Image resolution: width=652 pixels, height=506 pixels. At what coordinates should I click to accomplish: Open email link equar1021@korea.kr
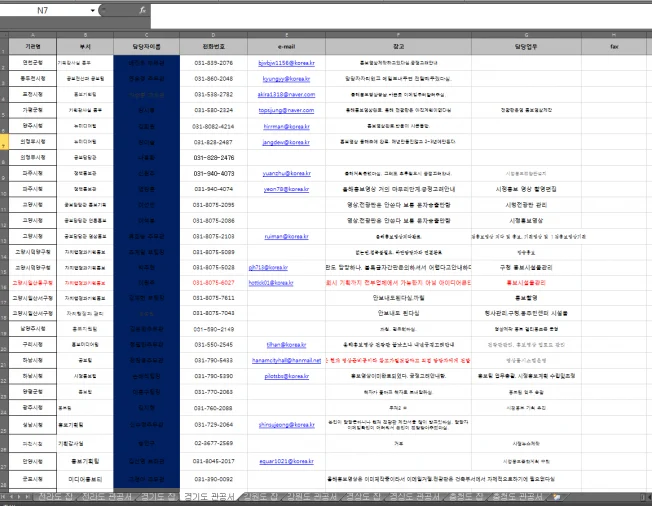(x=286, y=462)
